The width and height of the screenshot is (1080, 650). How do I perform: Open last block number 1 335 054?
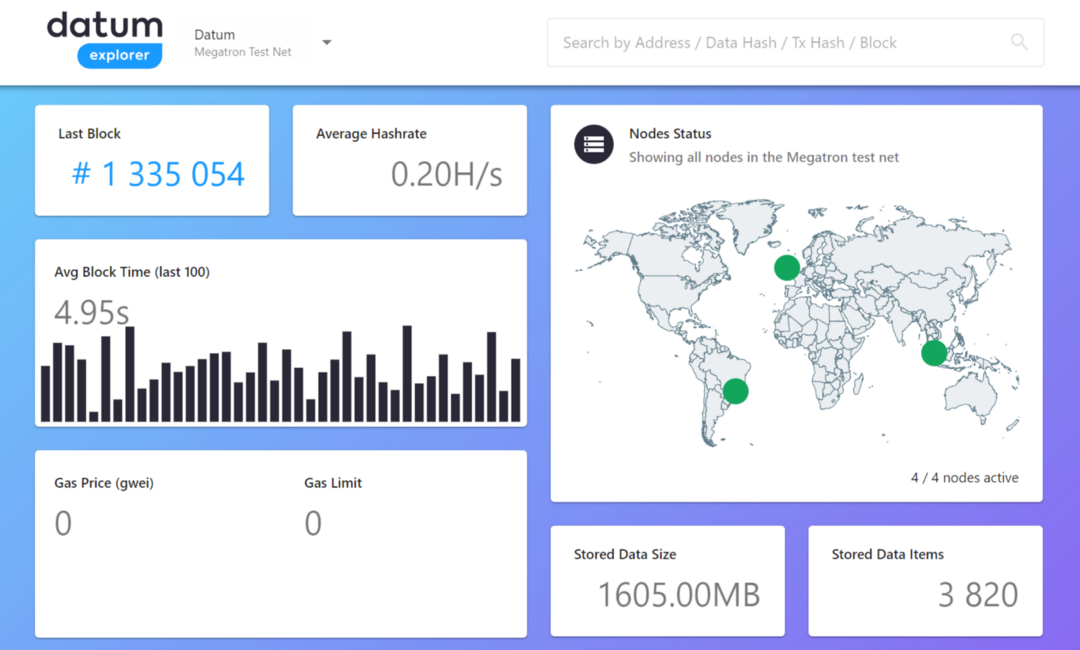coord(158,174)
